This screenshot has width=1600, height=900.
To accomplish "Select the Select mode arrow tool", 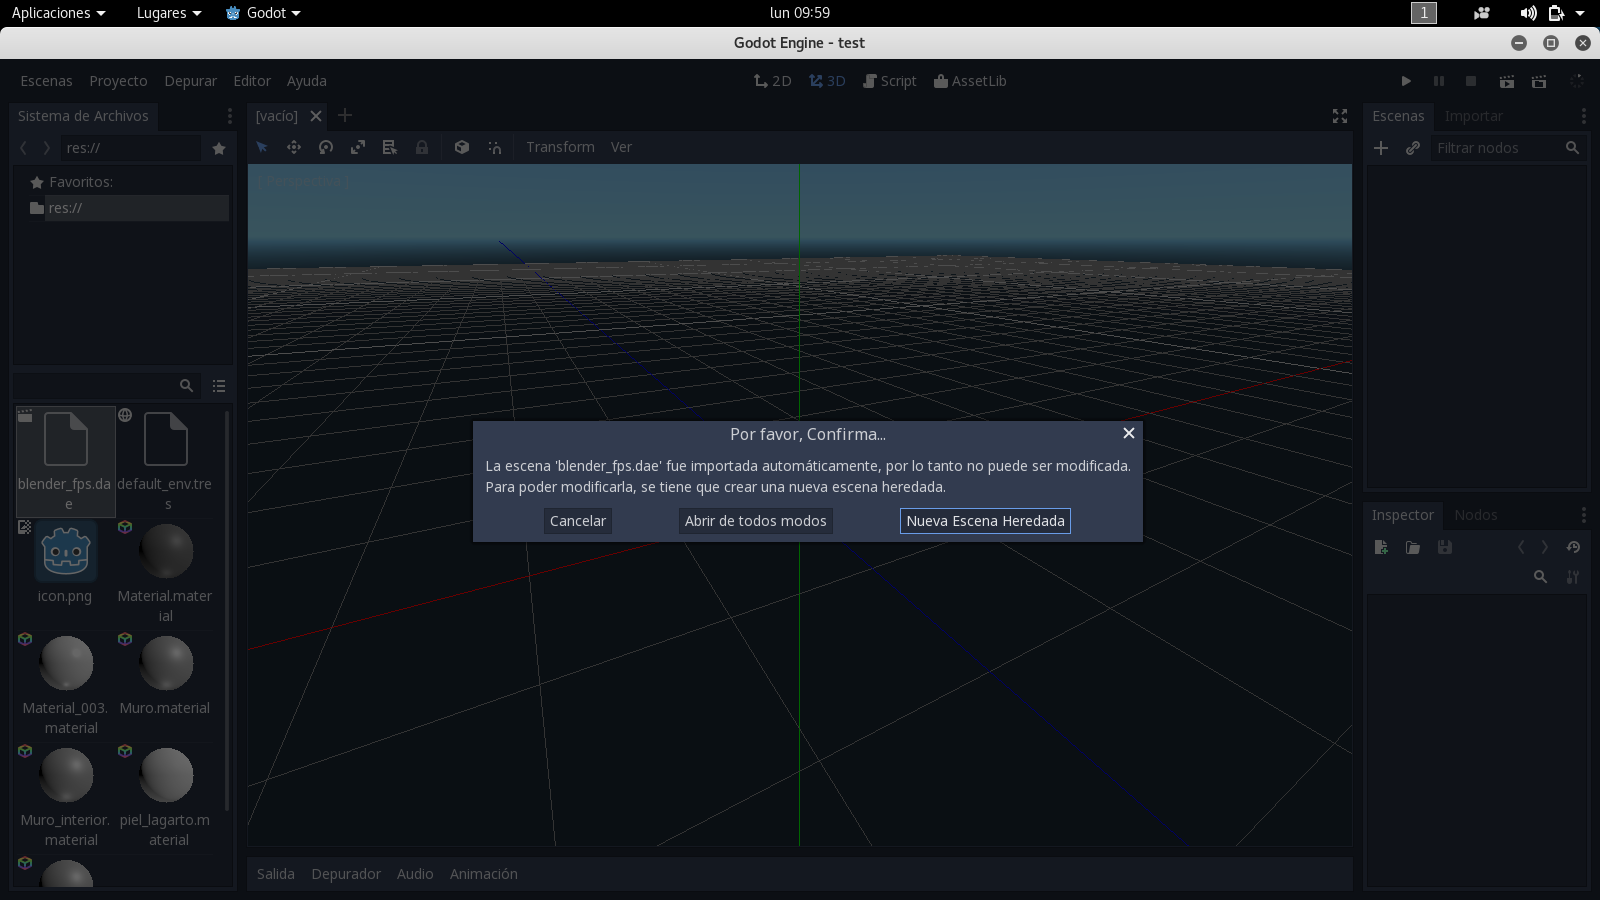I will click(262, 147).
